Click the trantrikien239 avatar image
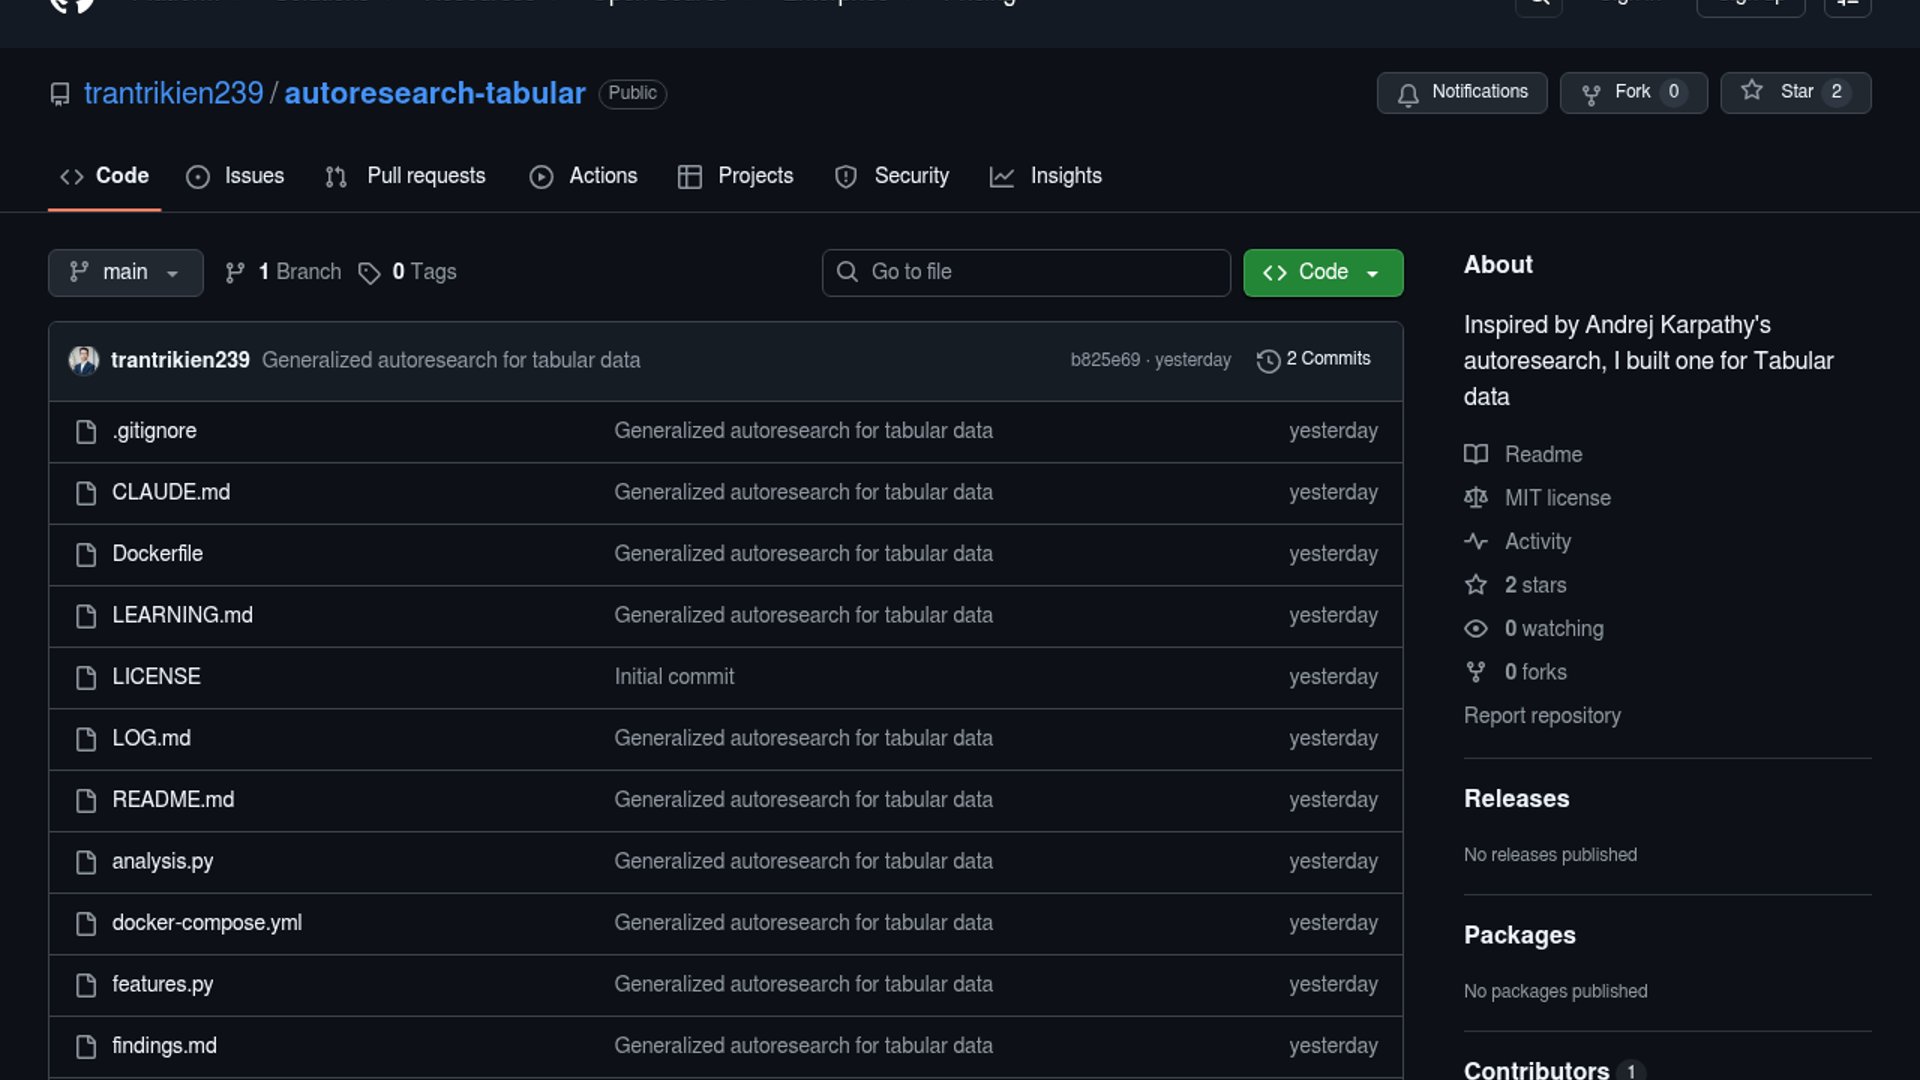The width and height of the screenshot is (1920, 1080). pyautogui.click(x=84, y=360)
